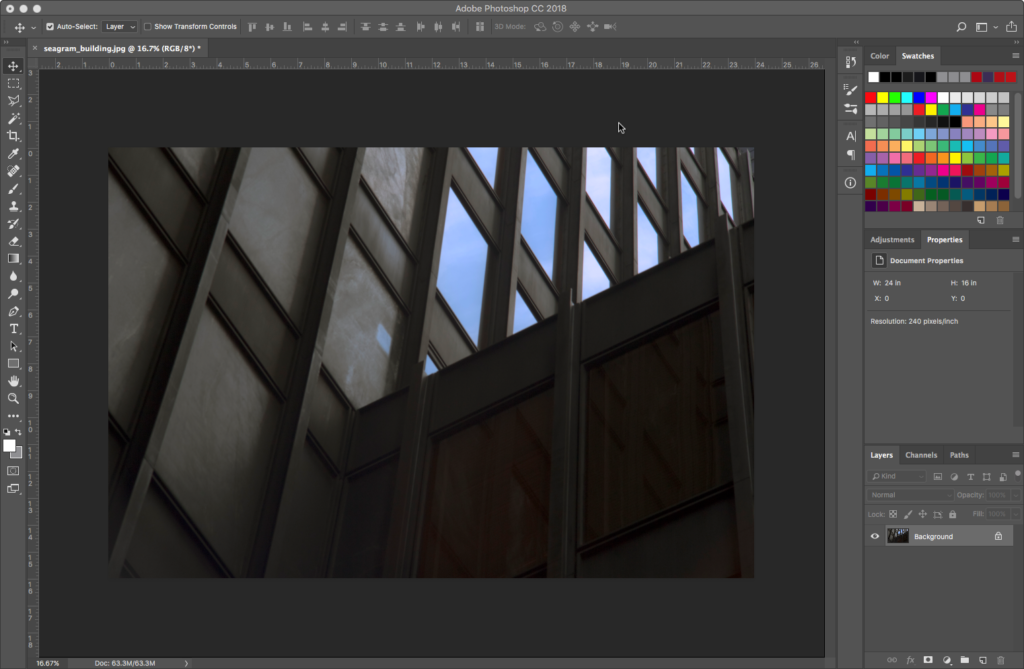
Task: Click the Delete layer trash icon
Action: point(1000,660)
